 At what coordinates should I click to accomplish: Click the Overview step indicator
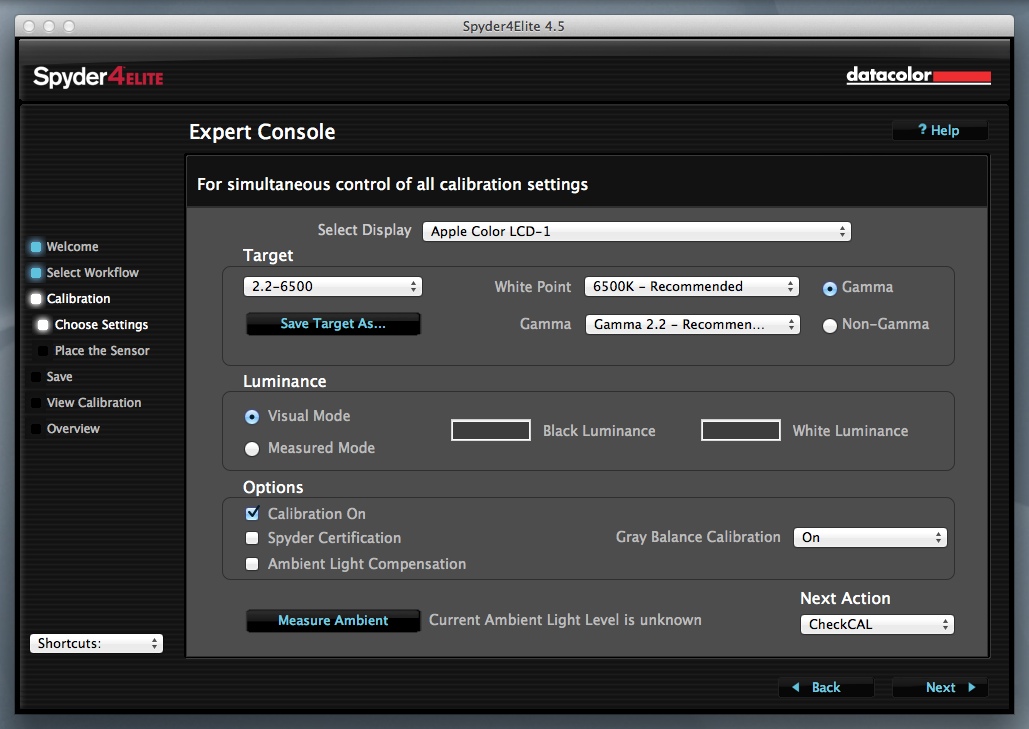click(36, 429)
